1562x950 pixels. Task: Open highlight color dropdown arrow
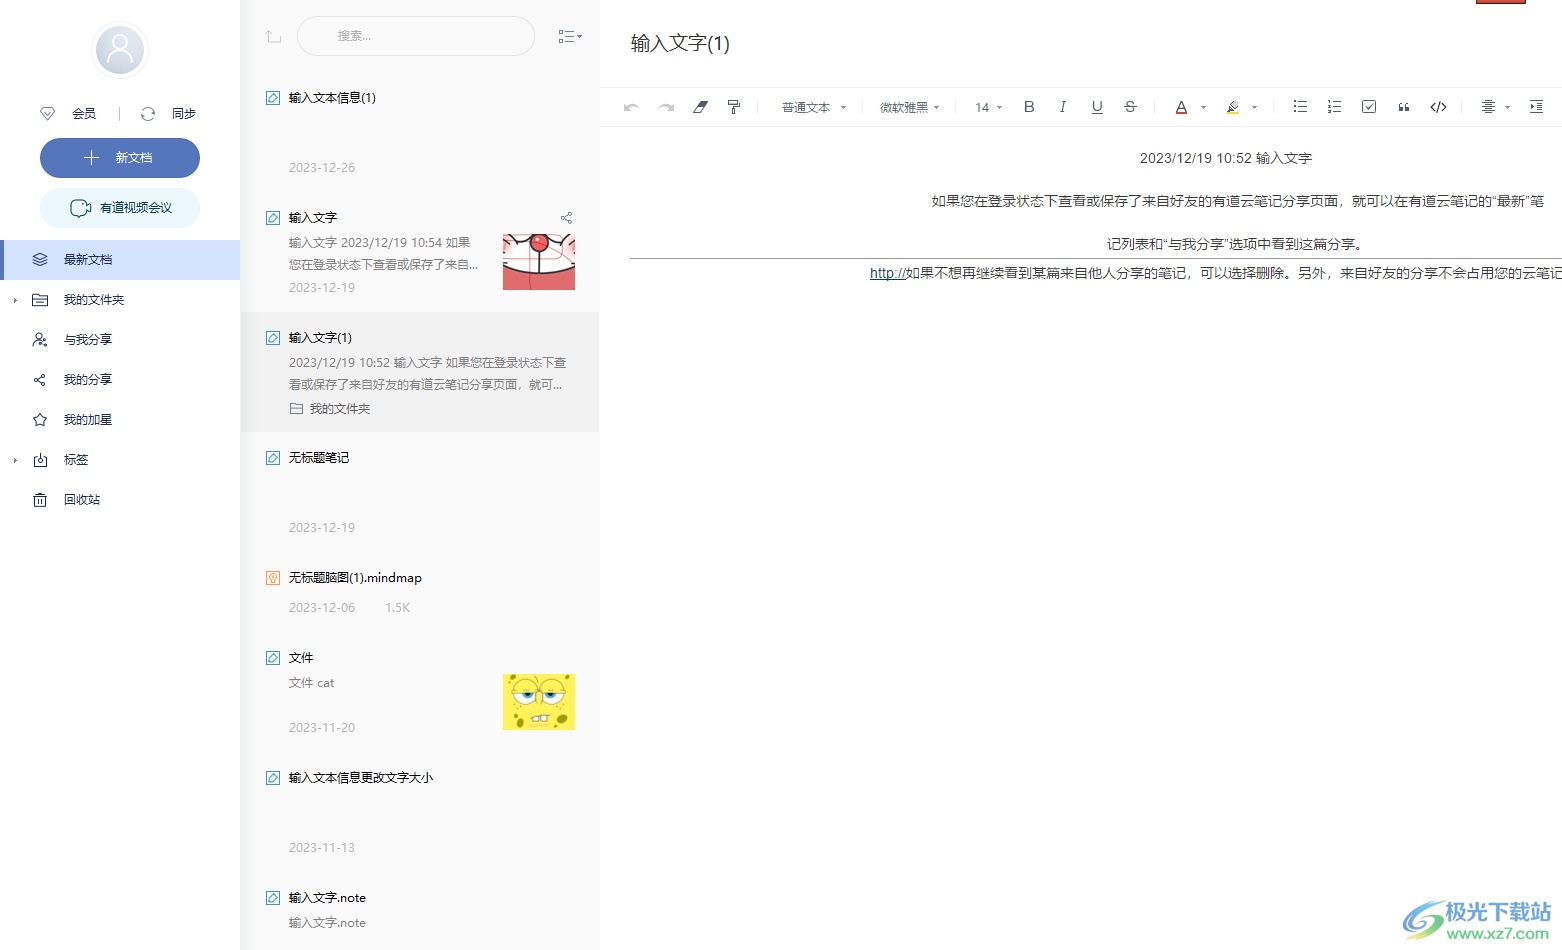tap(1254, 107)
